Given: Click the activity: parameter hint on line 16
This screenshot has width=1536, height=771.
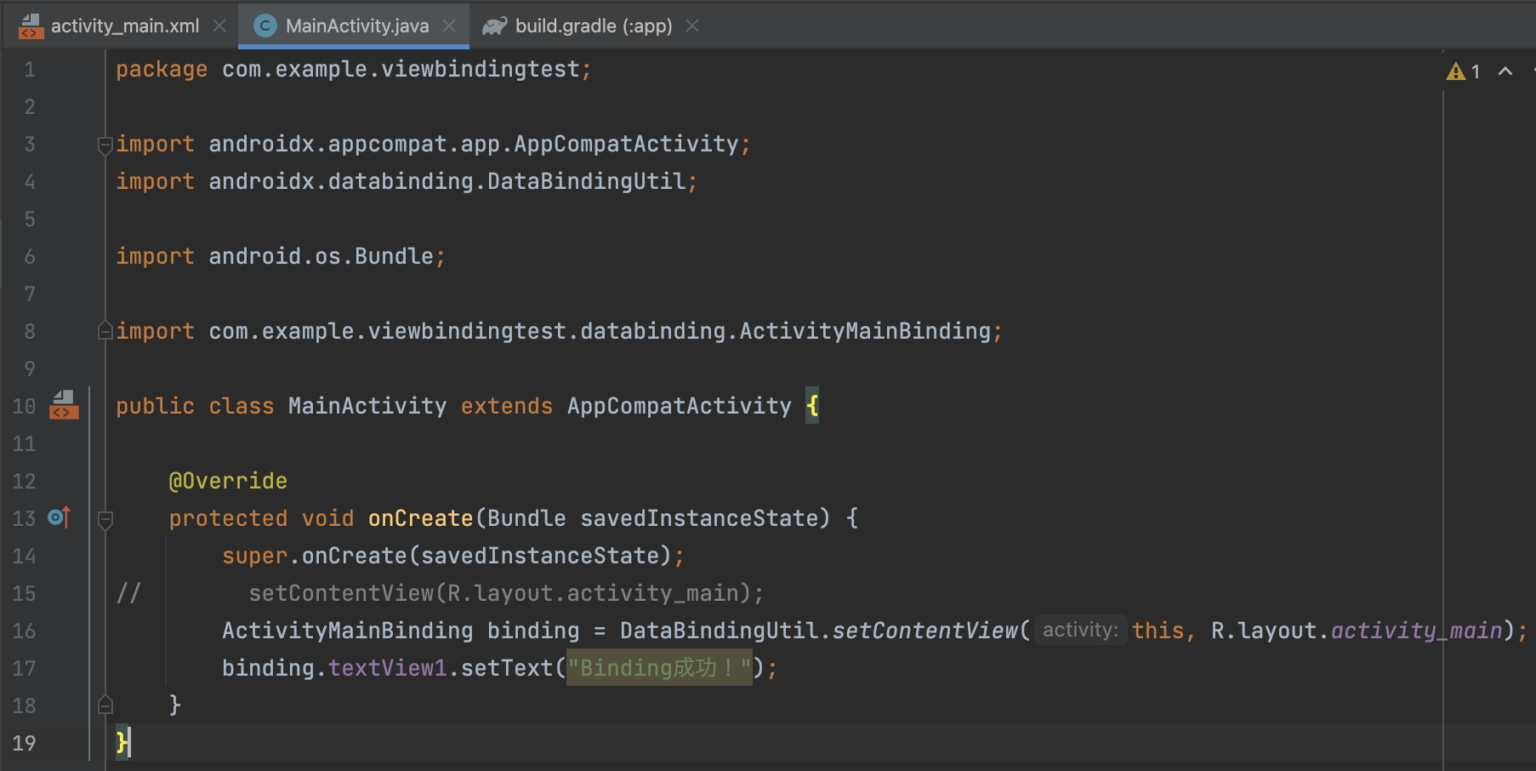Looking at the screenshot, I should pyautogui.click(x=1080, y=630).
